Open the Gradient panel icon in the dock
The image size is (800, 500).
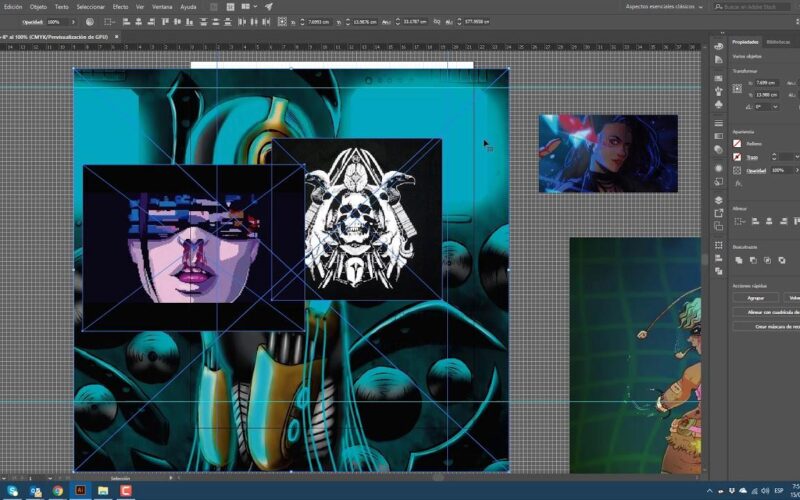point(719,136)
